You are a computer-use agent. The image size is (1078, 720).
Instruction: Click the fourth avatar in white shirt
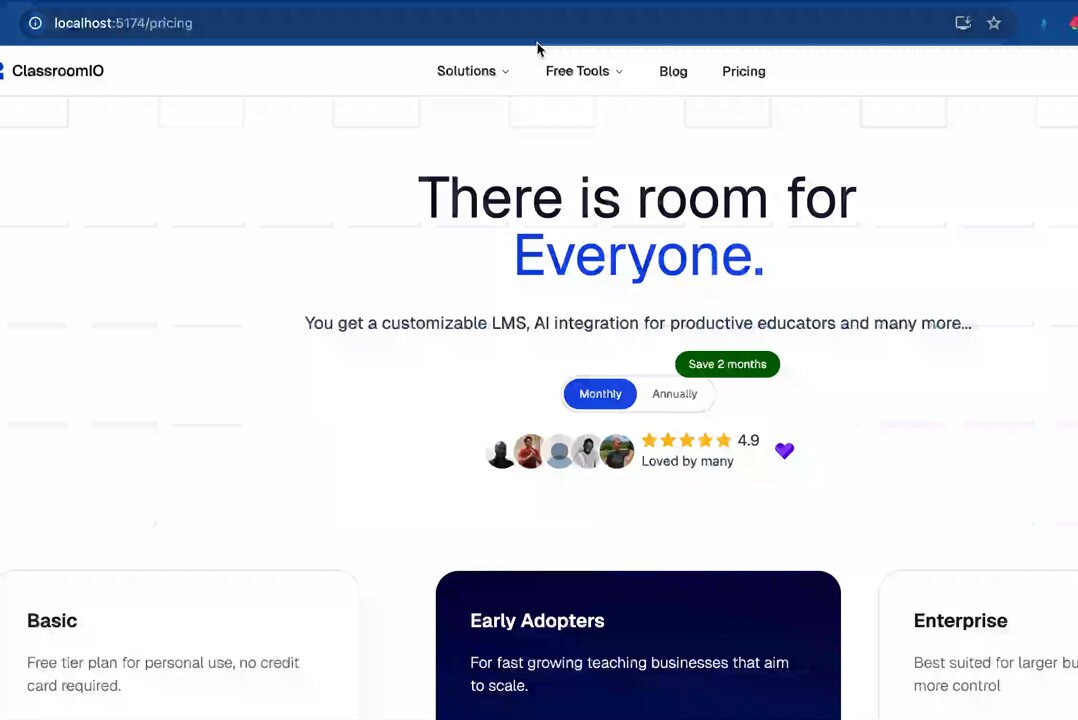pos(588,452)
